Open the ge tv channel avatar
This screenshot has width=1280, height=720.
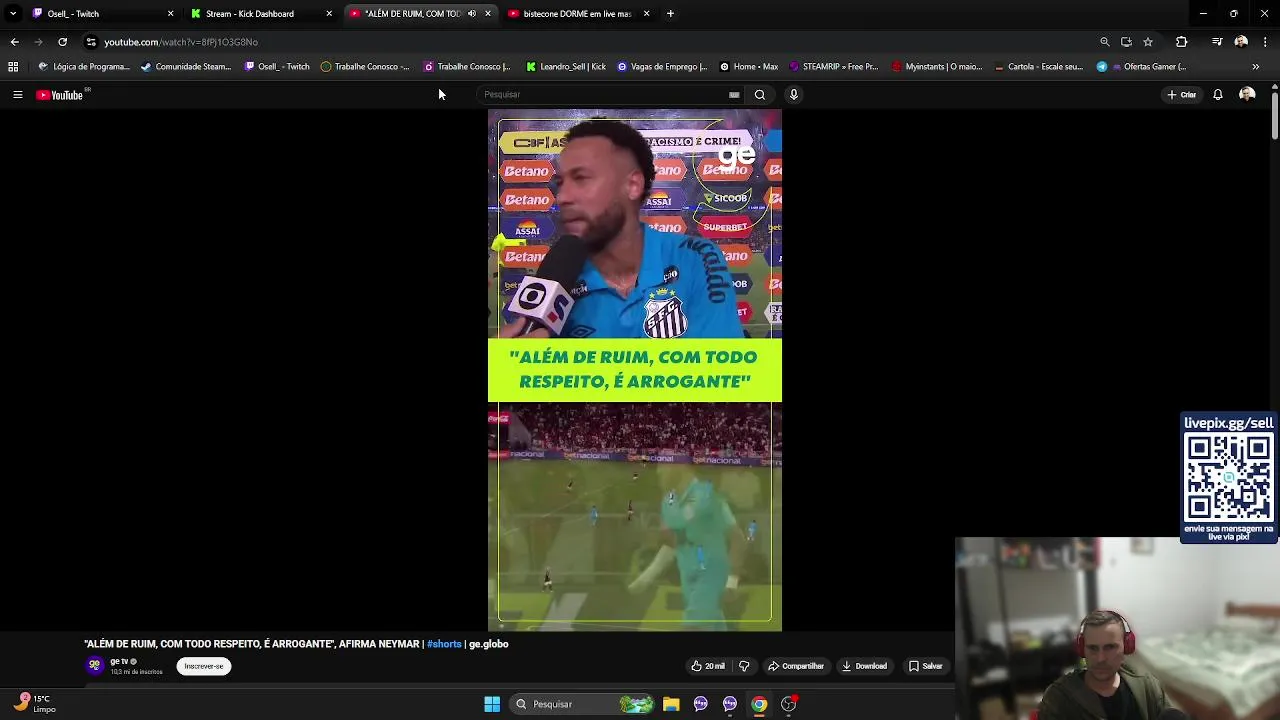[95, 665]
